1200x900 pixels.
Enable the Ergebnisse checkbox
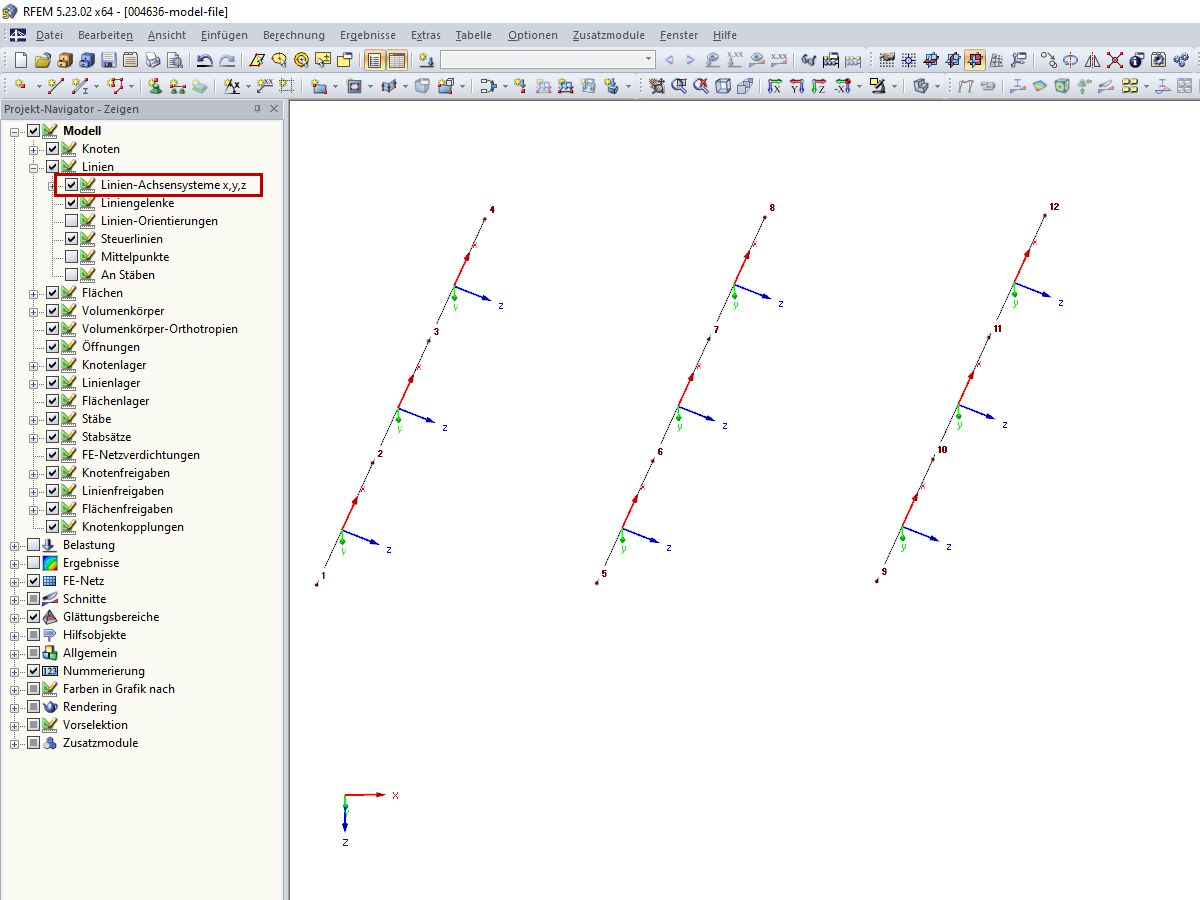point(34,563)
